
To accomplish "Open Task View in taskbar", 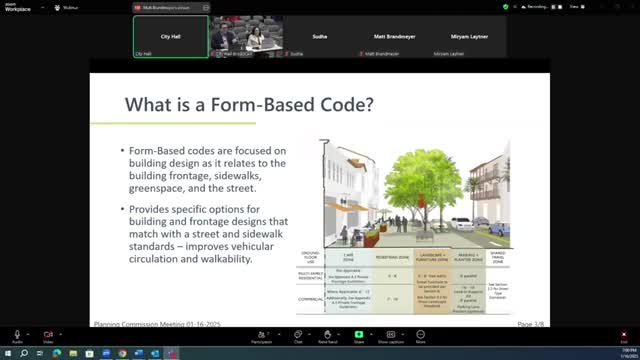I will (40, 353).
